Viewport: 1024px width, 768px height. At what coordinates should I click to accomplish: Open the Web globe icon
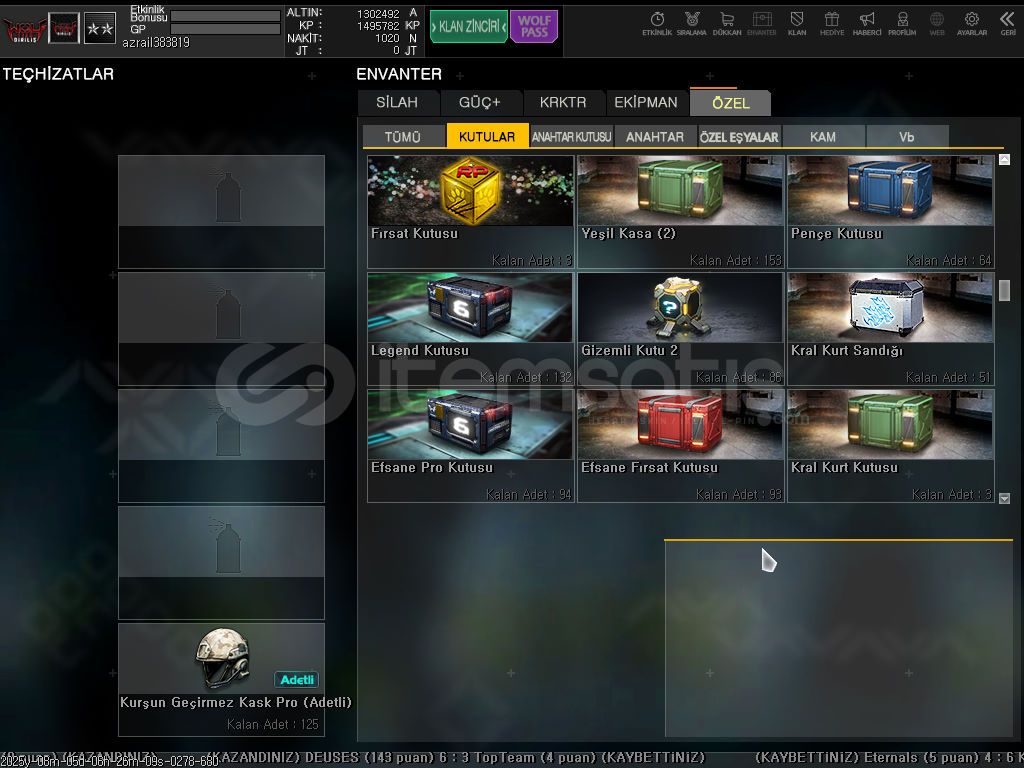[x=936, y=24]
